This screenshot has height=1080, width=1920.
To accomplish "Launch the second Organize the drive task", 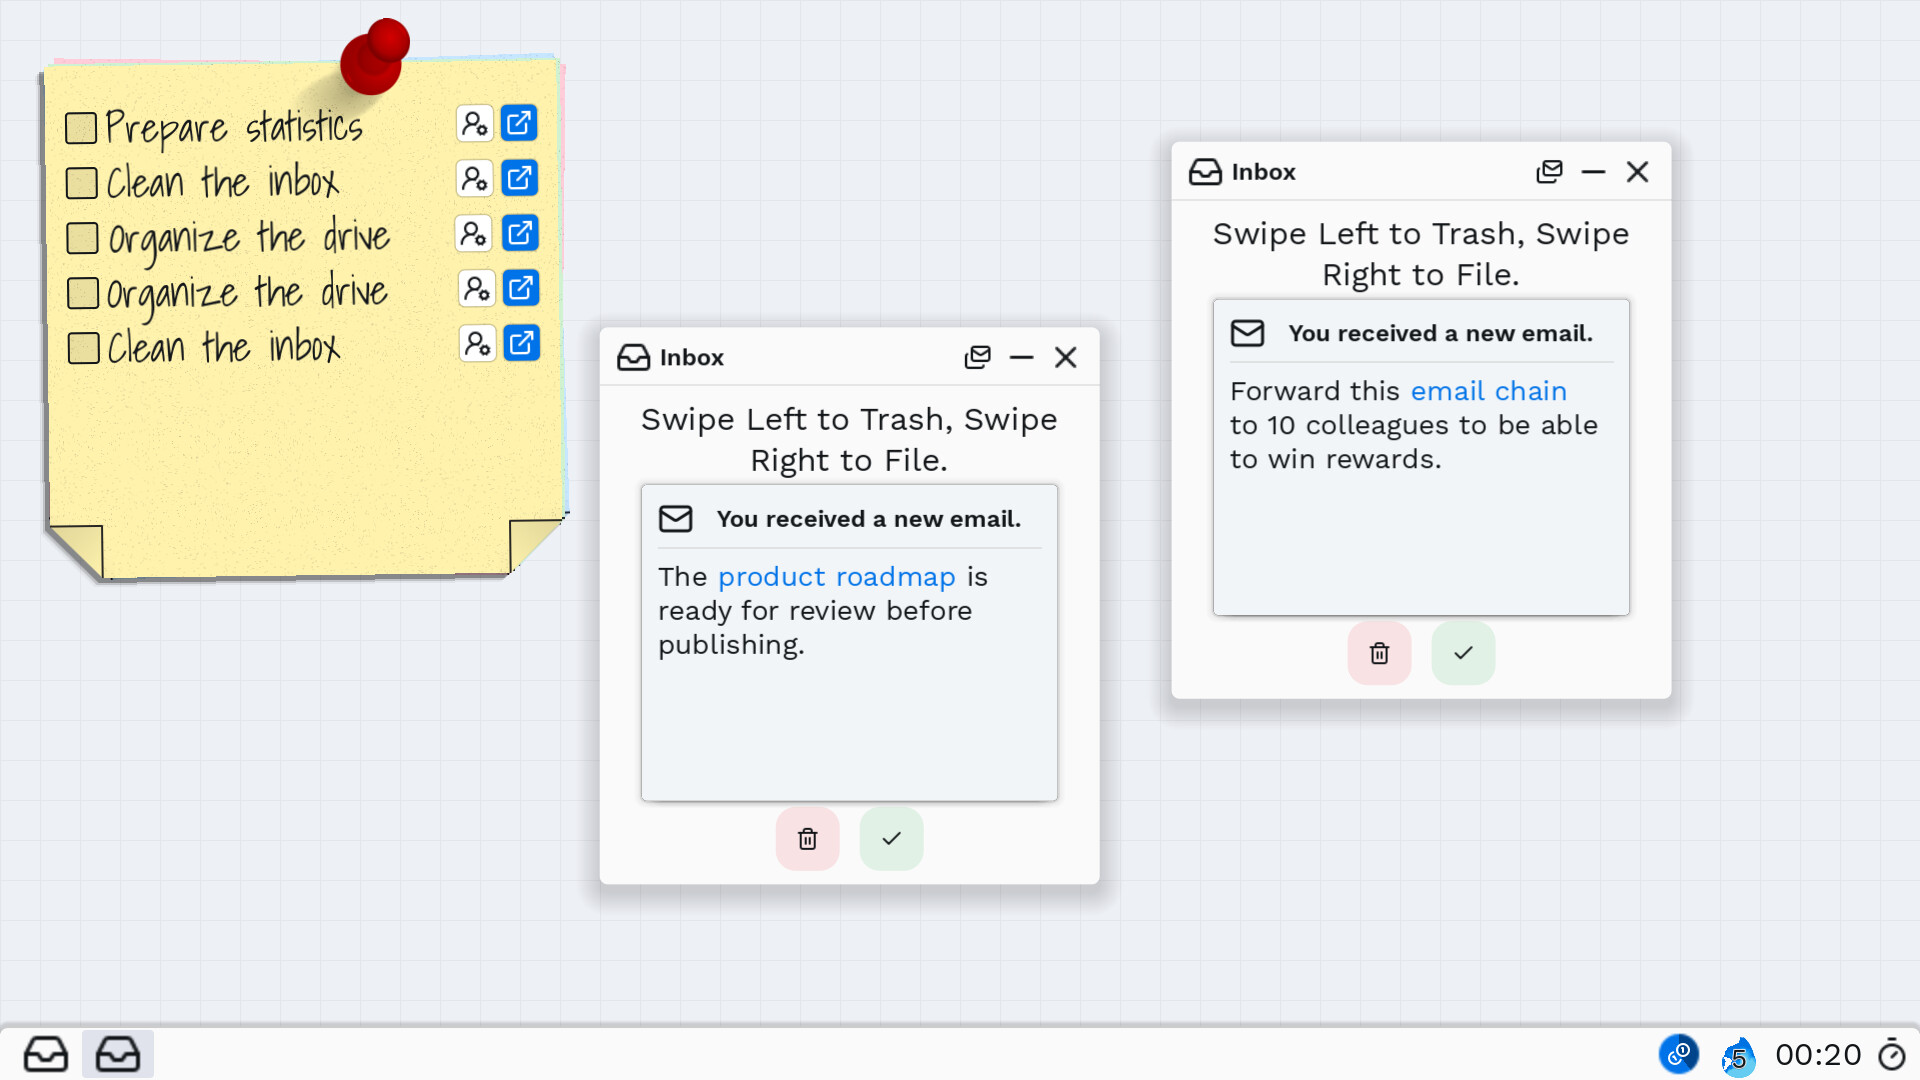I will (x=521, y=288).
